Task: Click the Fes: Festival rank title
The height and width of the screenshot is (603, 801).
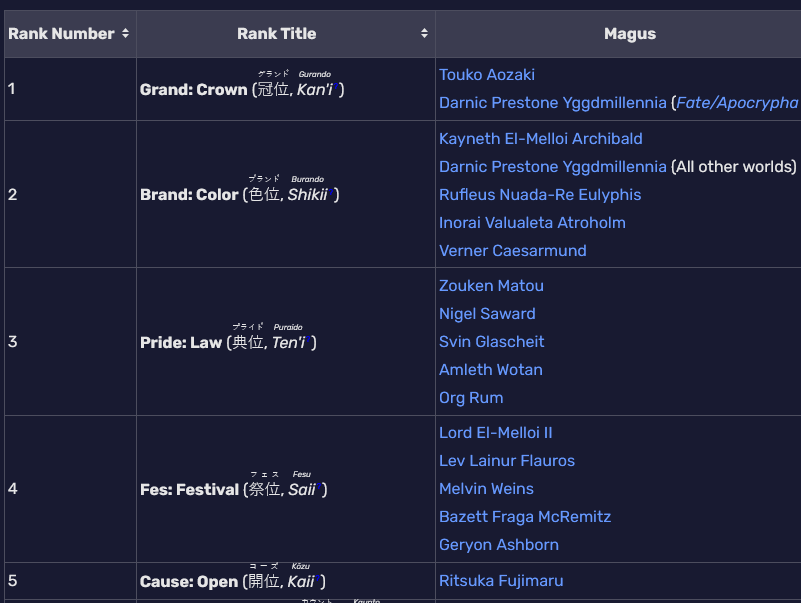Action: [190, 490]
